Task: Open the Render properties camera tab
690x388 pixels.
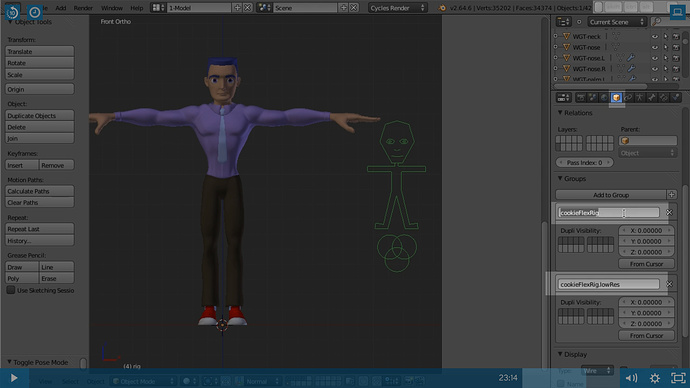Action: 580,98
